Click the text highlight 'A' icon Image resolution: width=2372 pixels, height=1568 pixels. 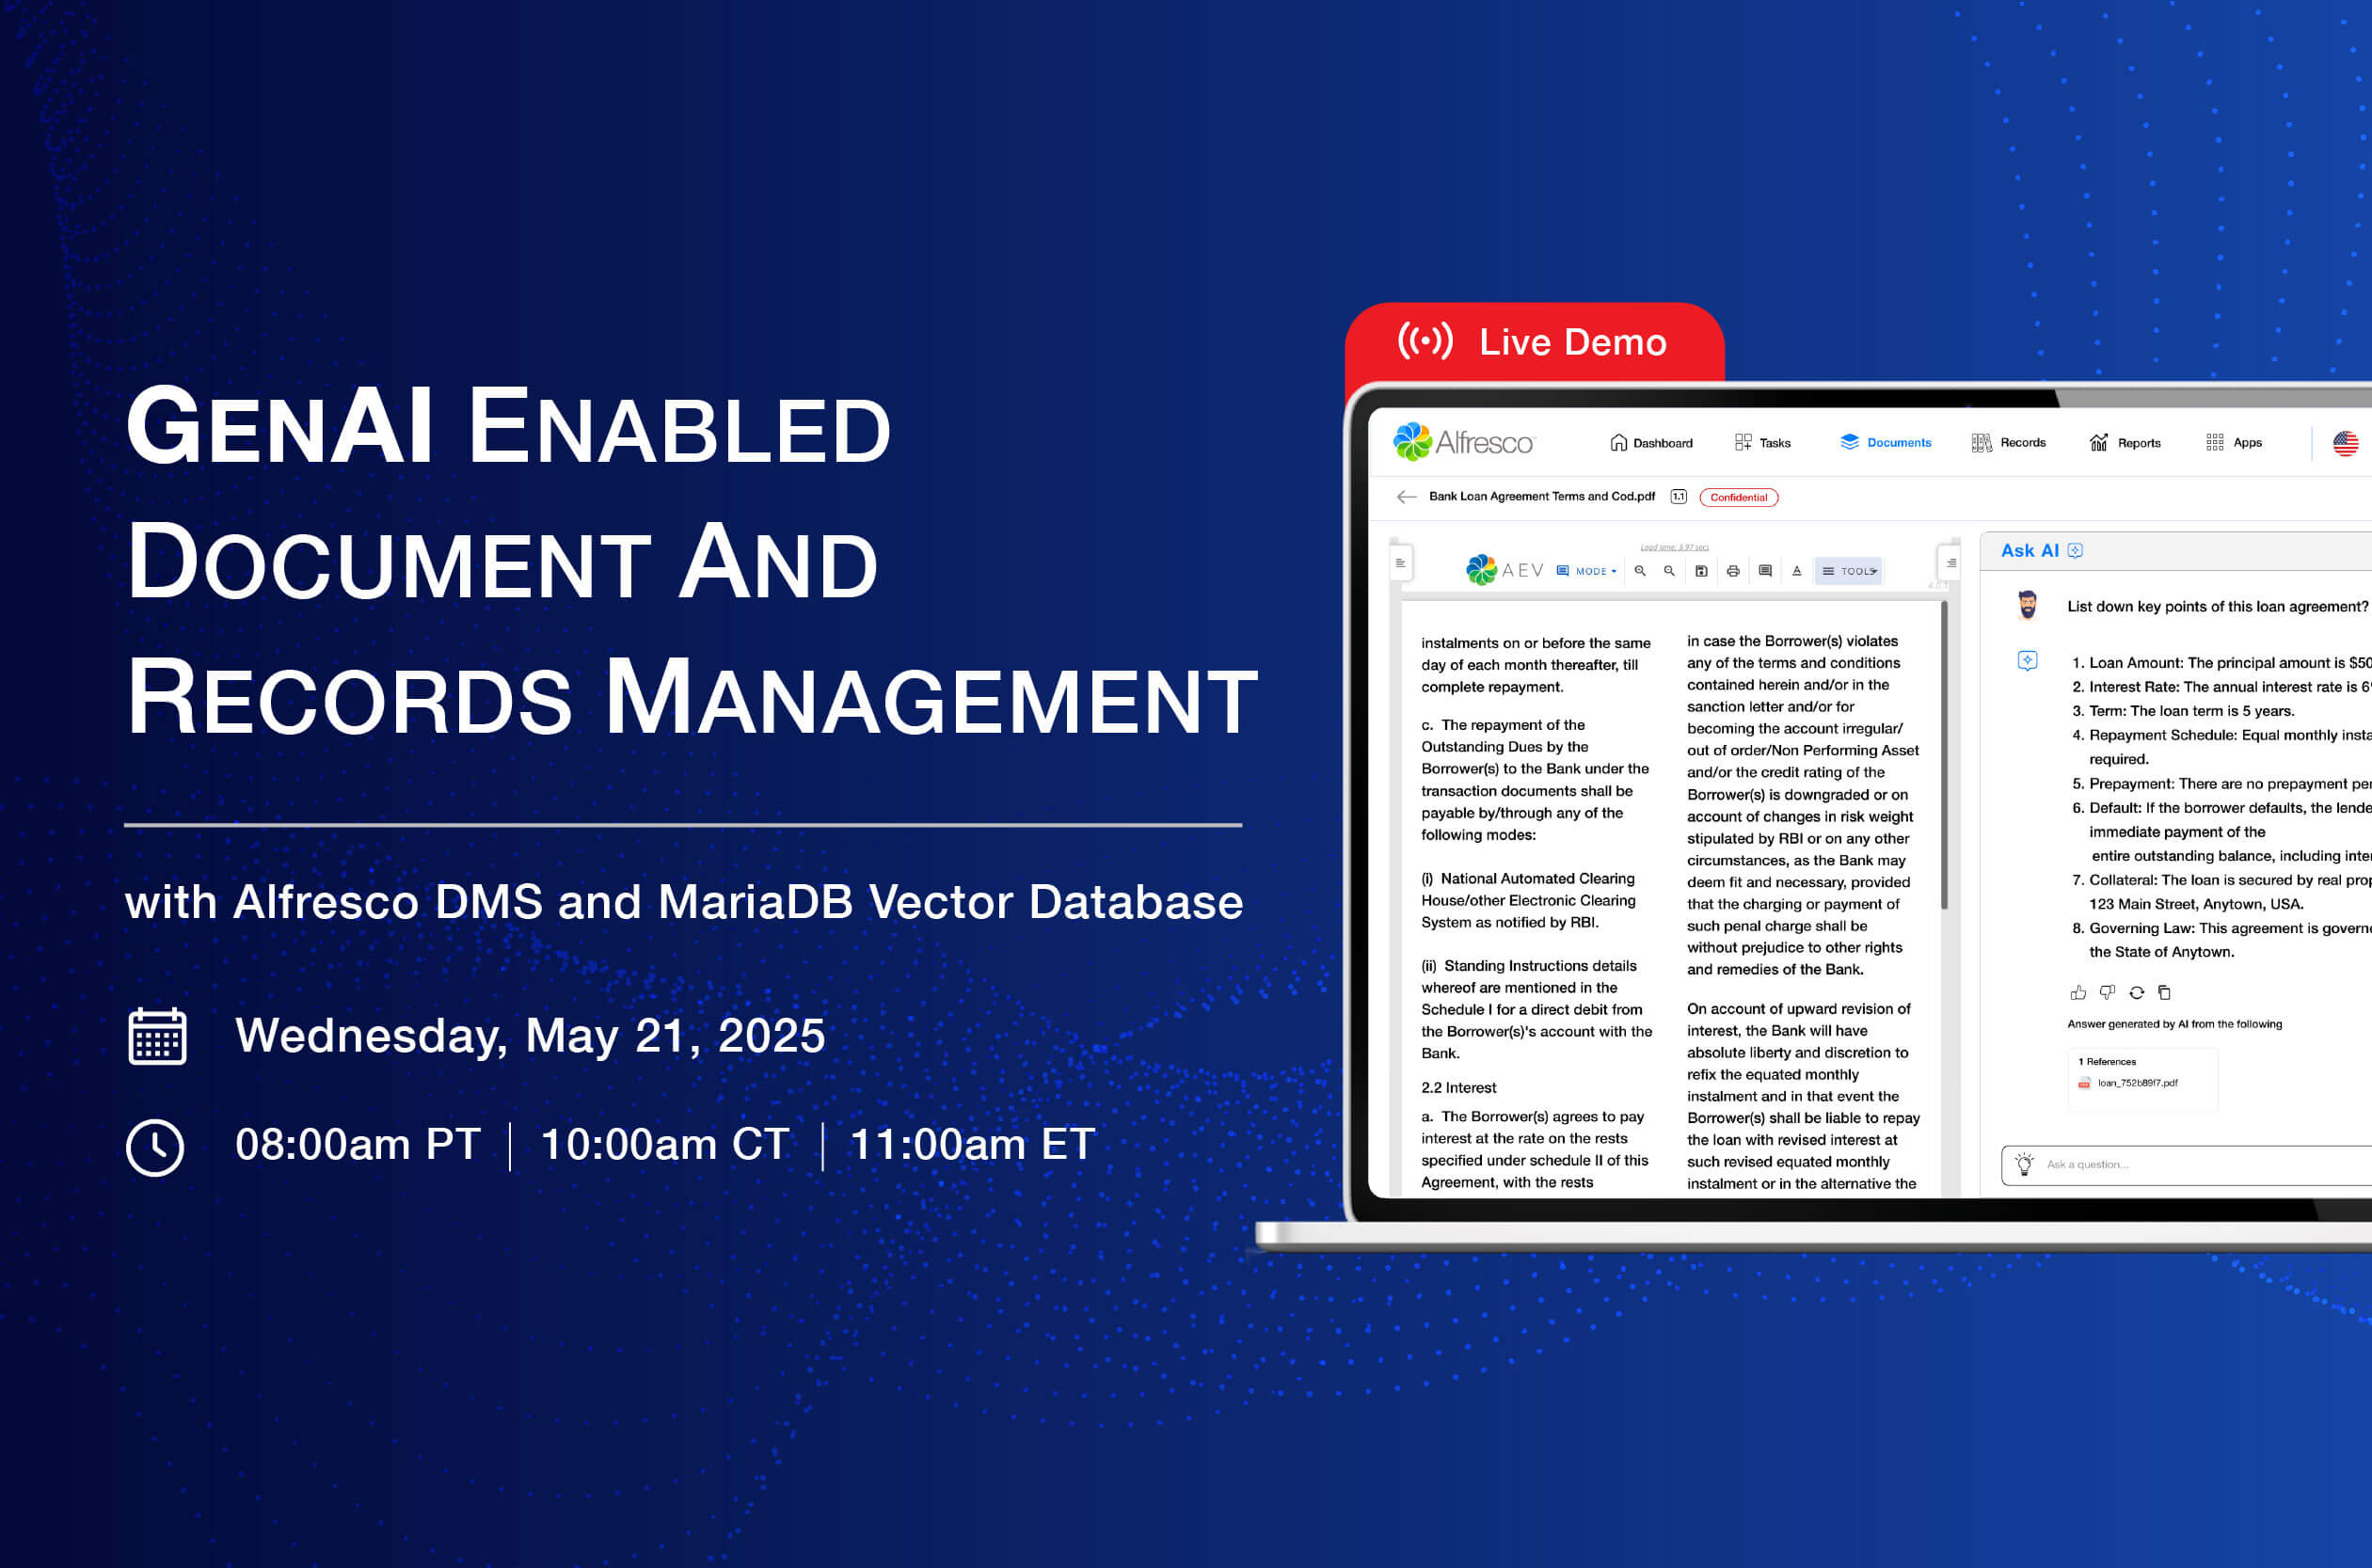(1797, 571)
